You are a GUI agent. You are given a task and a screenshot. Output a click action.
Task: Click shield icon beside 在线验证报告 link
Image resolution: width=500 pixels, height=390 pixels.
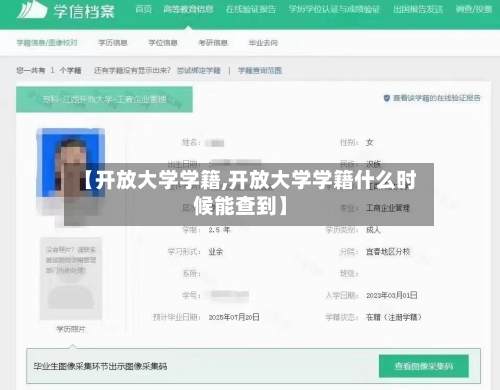(387, 98)
